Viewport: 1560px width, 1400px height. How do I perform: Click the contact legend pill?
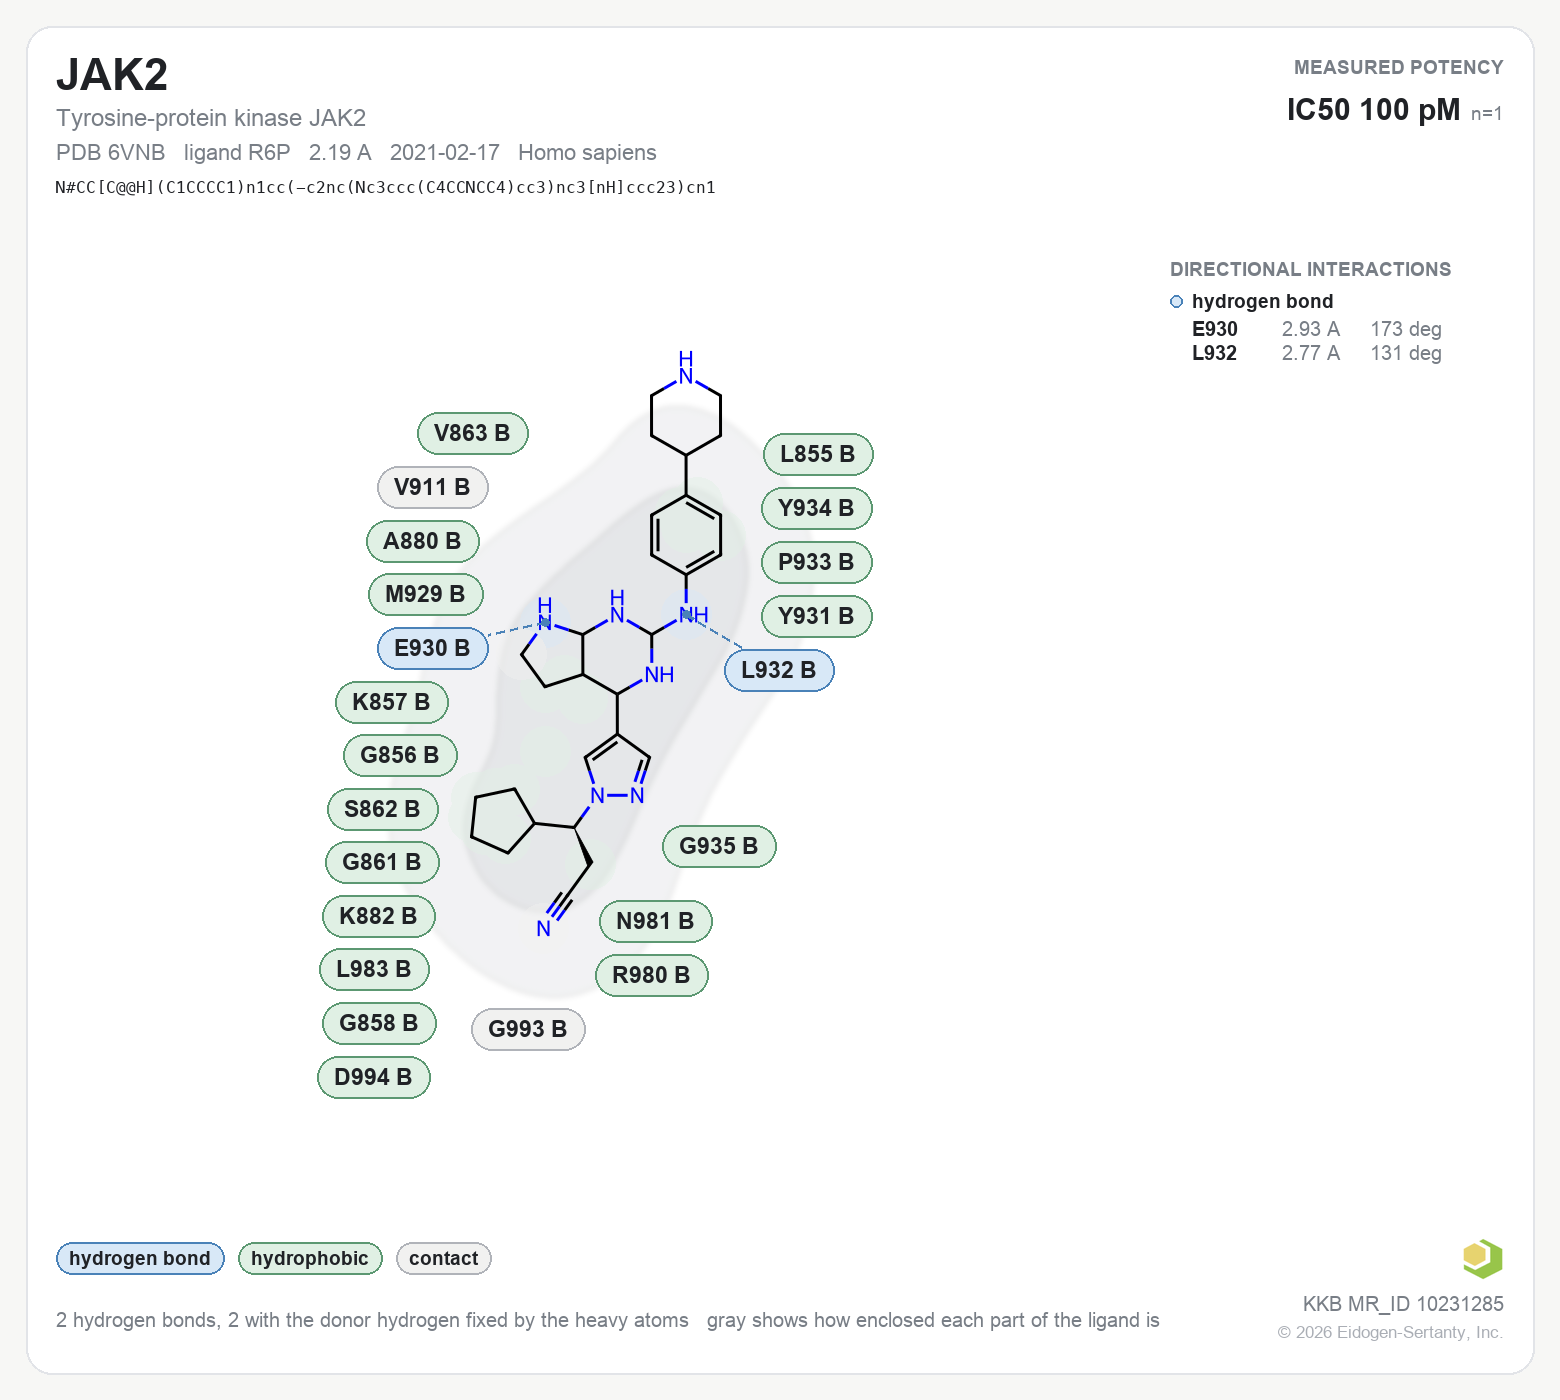click(x=444, y=1258)
